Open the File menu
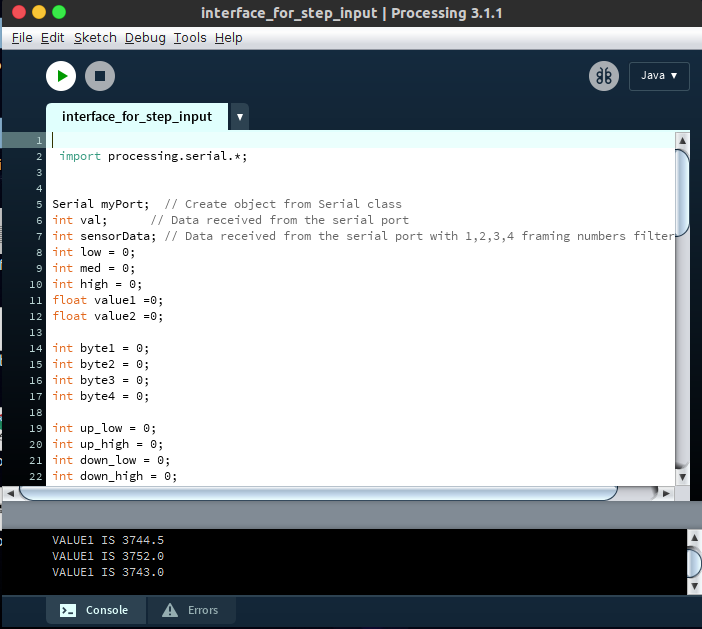Viewport: 702px width, 629px height. (x=22, y=38)
